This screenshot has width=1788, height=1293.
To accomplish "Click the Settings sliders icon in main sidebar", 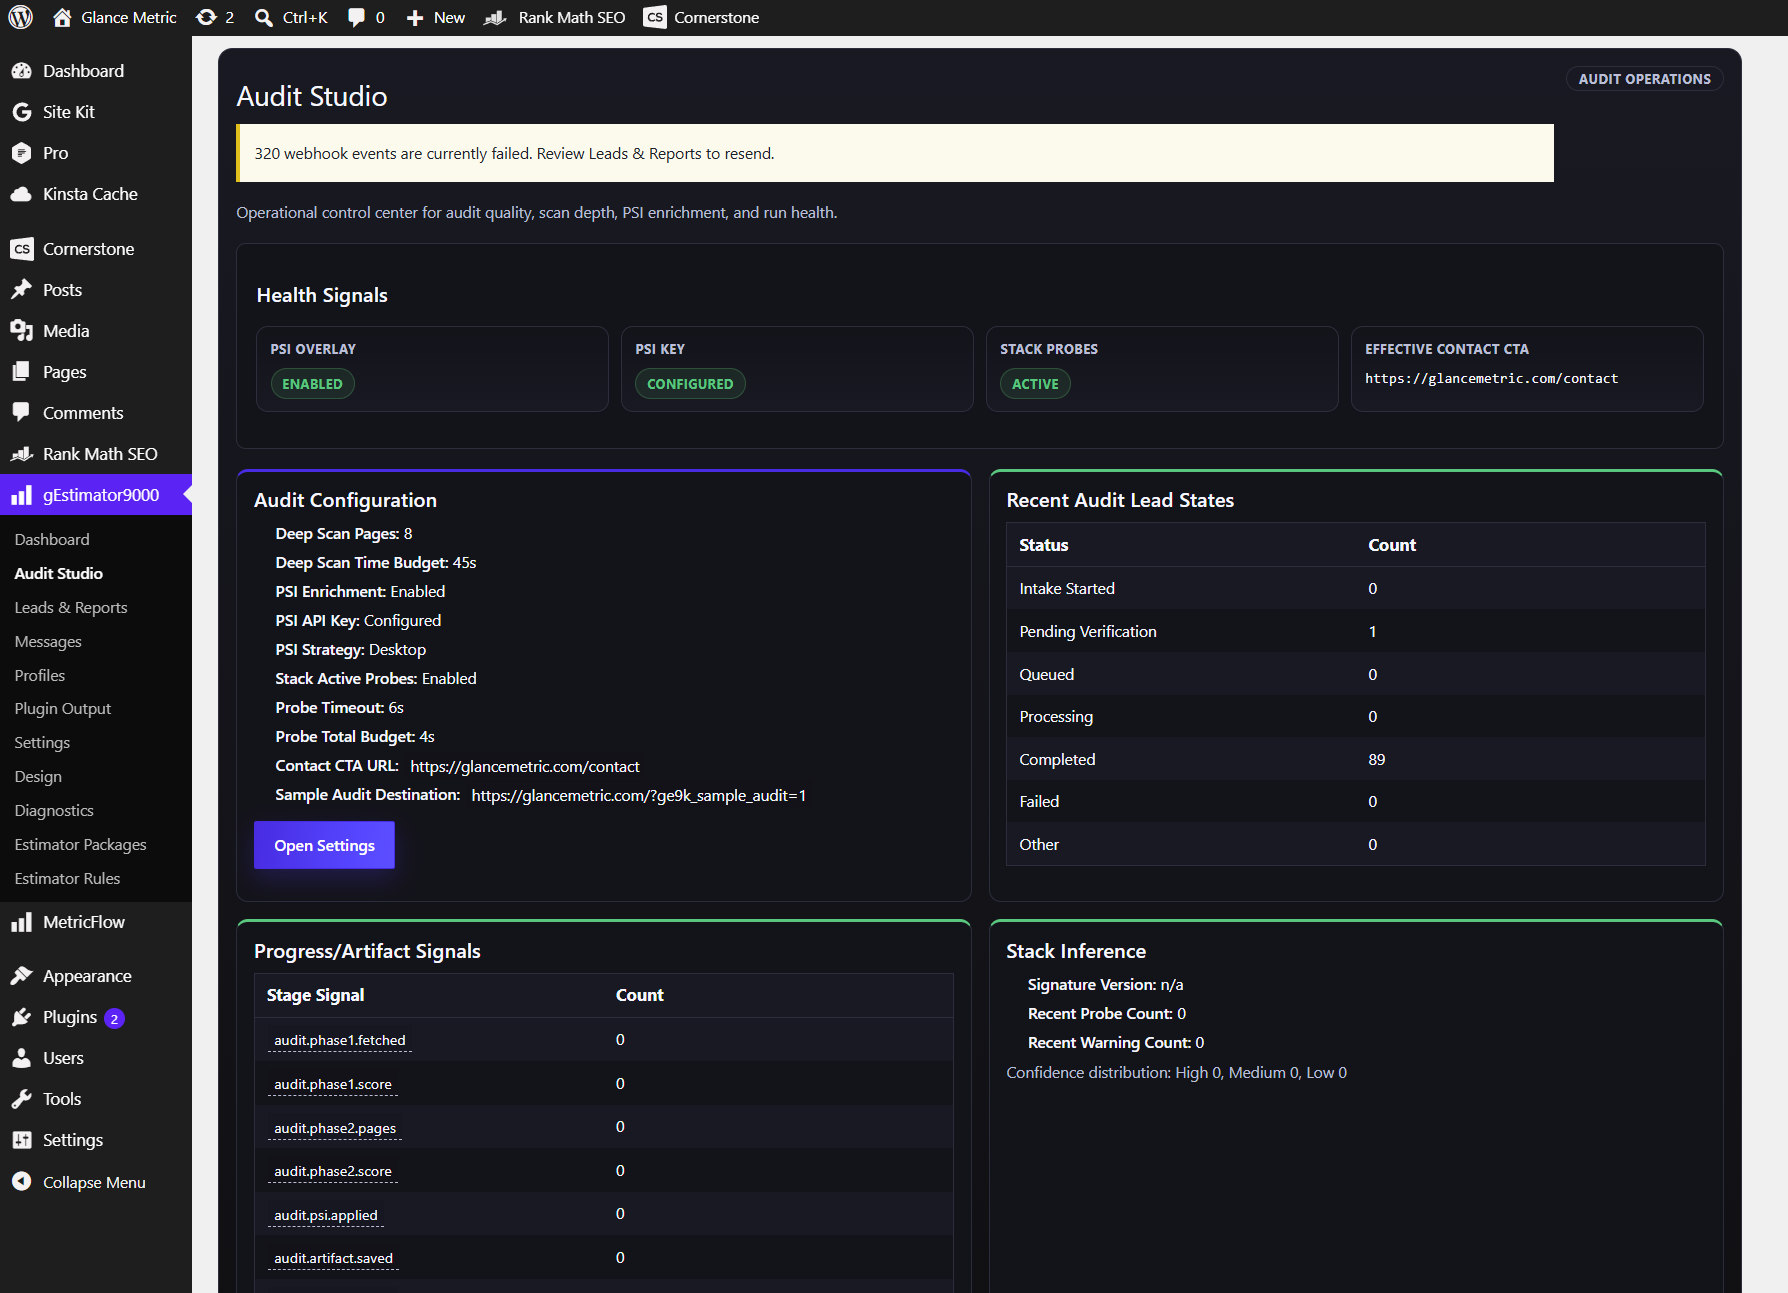I will tap(21, 1140).
